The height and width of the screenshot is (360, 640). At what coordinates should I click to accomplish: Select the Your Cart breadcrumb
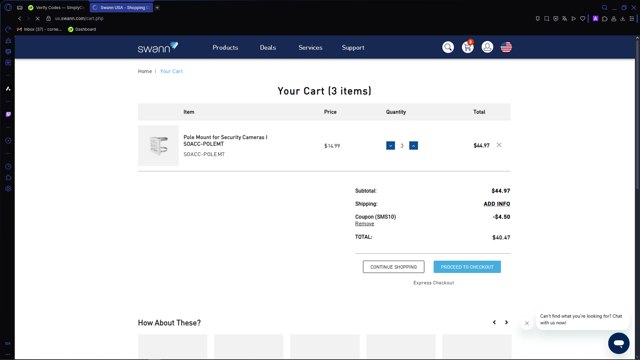tap(171, 71)
